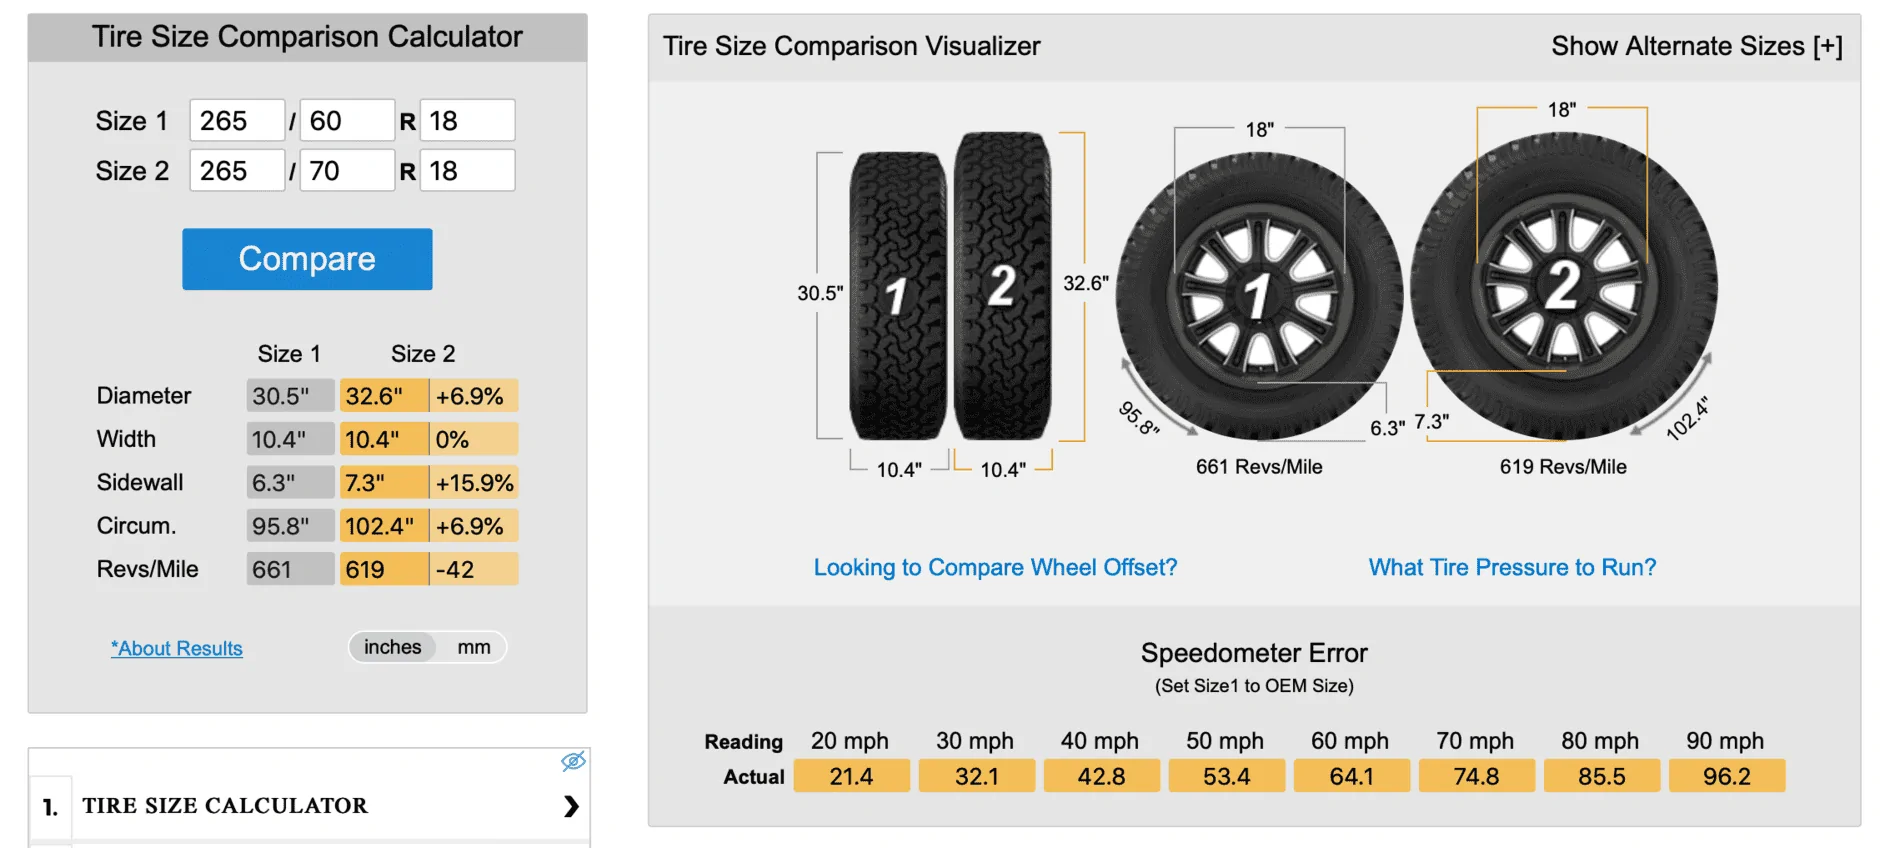Screen dimensions: 1900x848
Task: Click Looking to Compare Wheel Offset link
Action: pyautogui.click(x=995, y=567)
